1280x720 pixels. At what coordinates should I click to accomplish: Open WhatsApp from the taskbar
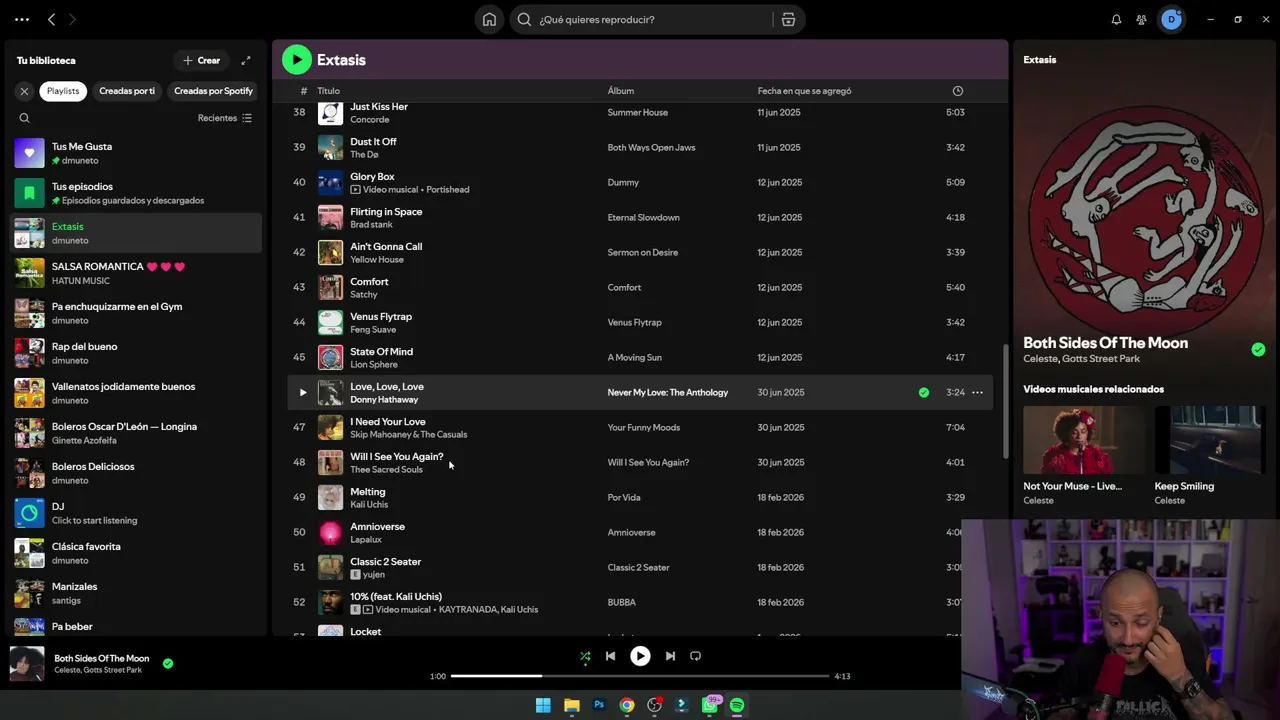tap(710, 705)
